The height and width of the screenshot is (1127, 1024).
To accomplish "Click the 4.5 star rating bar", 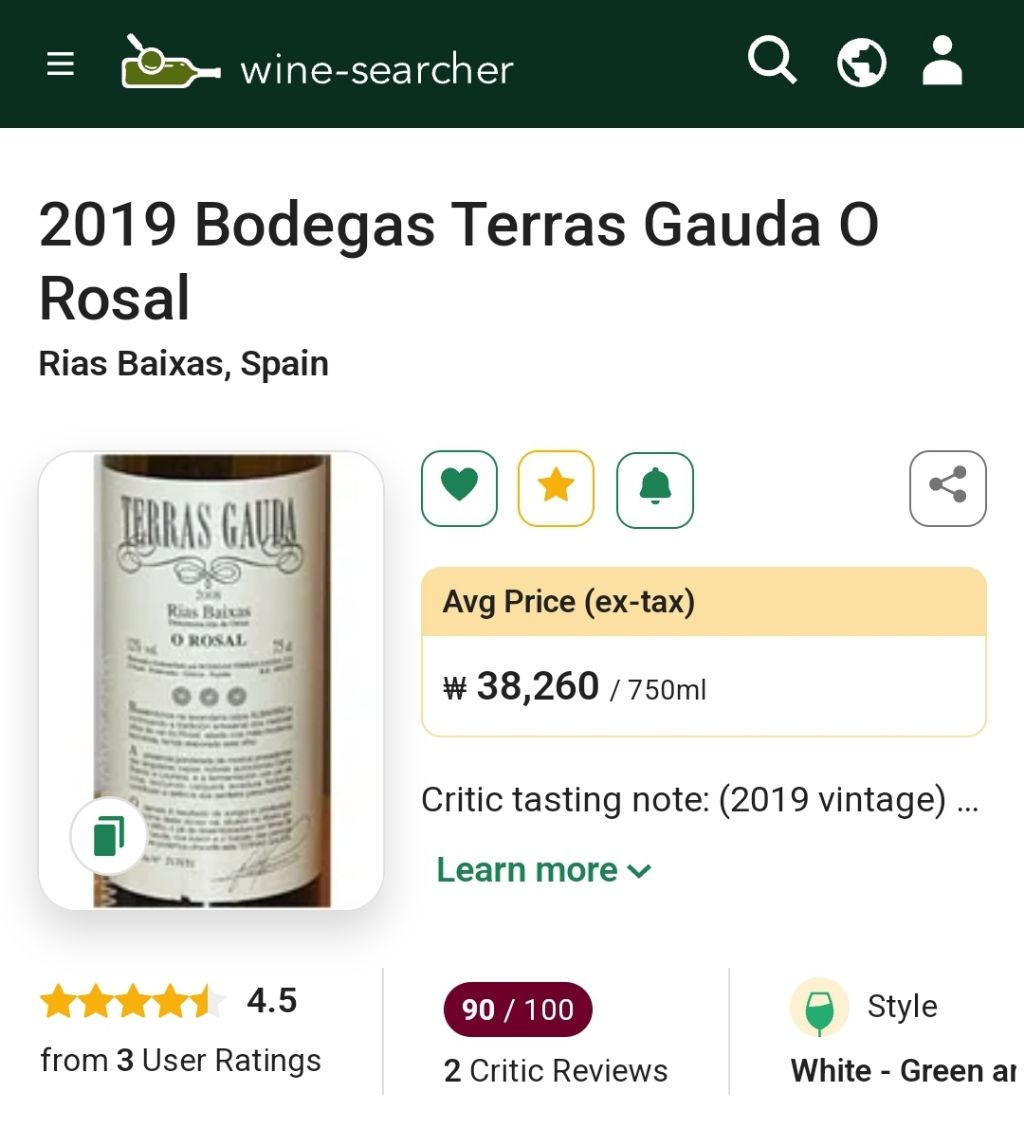I will 133,1001.
